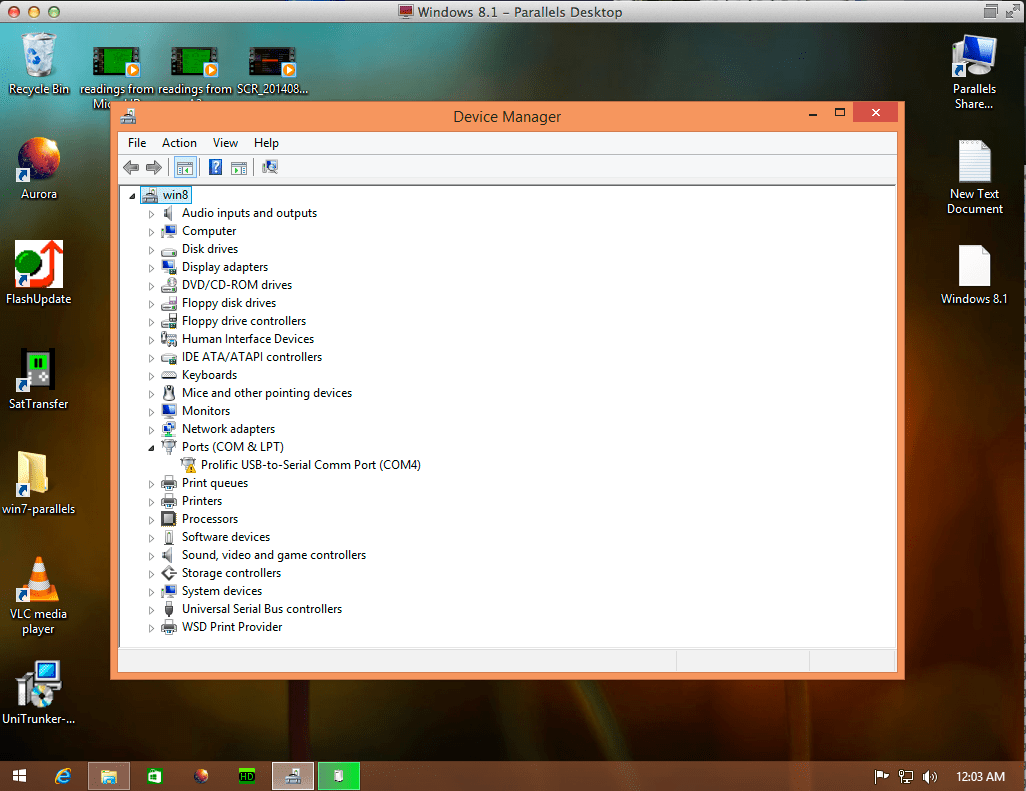Select IDE ATA/ATAPI controllers entry
Image resolution: width=1026 pixels, height=791 pixels.
click(252, 357)
